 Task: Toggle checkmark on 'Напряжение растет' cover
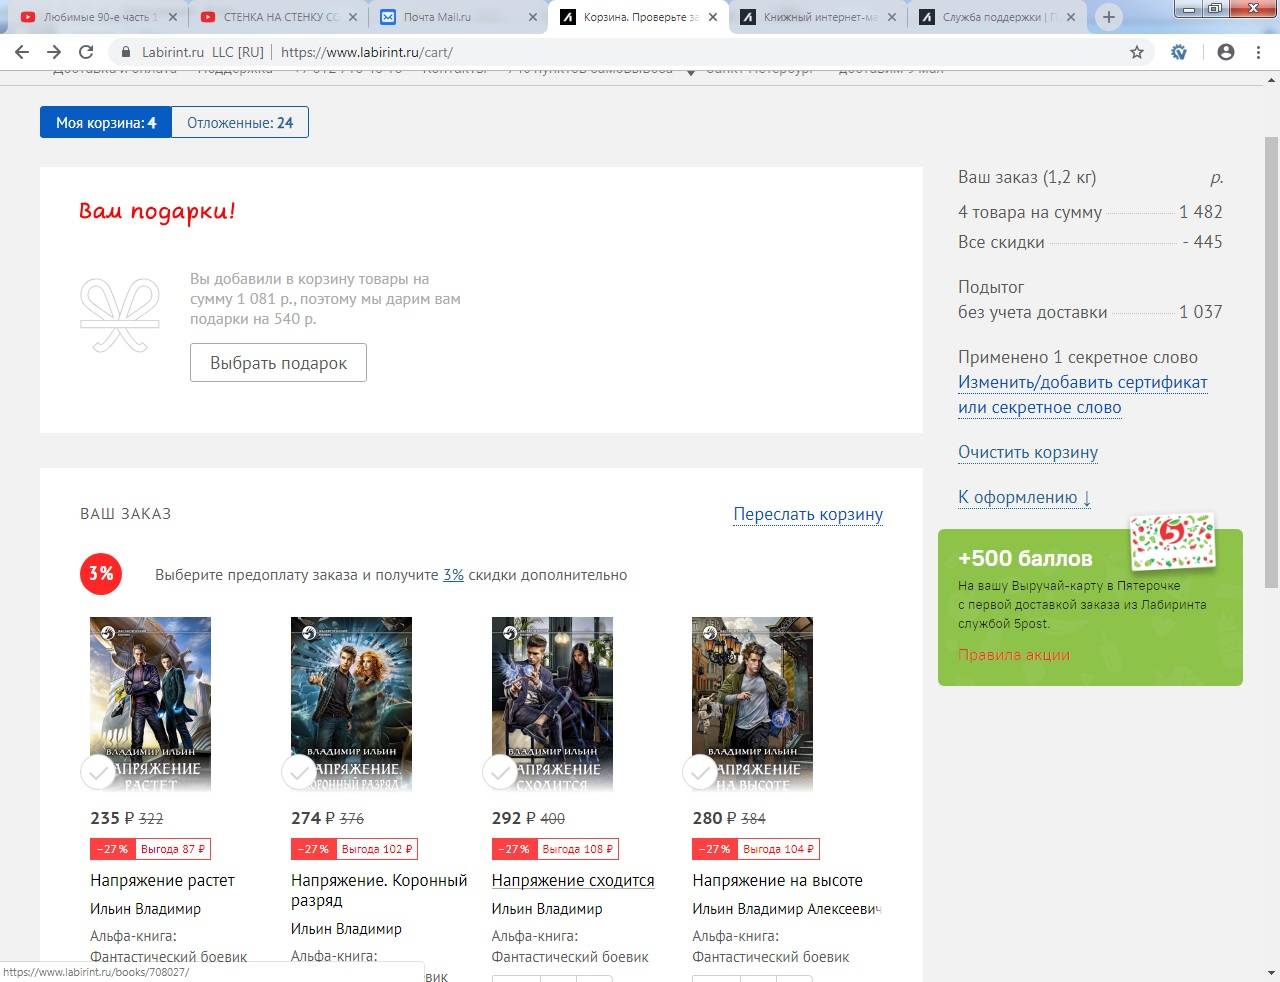[98, 772]
